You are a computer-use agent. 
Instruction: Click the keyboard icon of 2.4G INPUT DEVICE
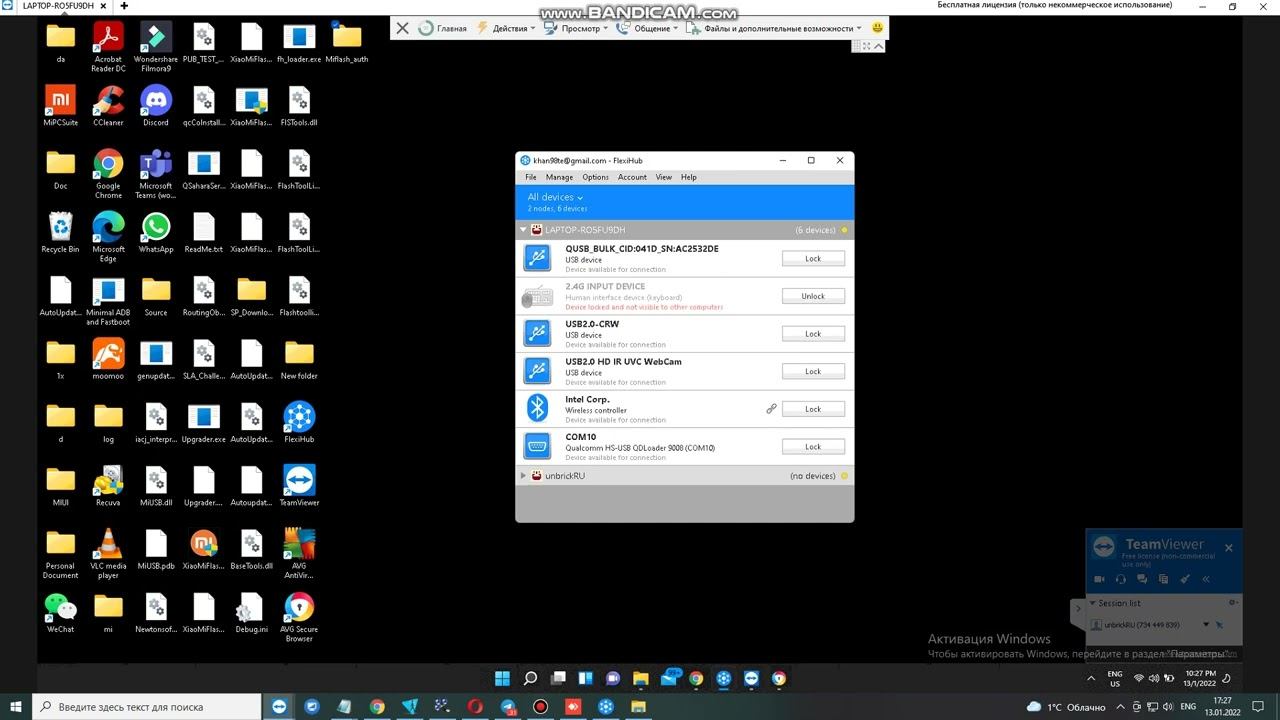tap(537, 296)
